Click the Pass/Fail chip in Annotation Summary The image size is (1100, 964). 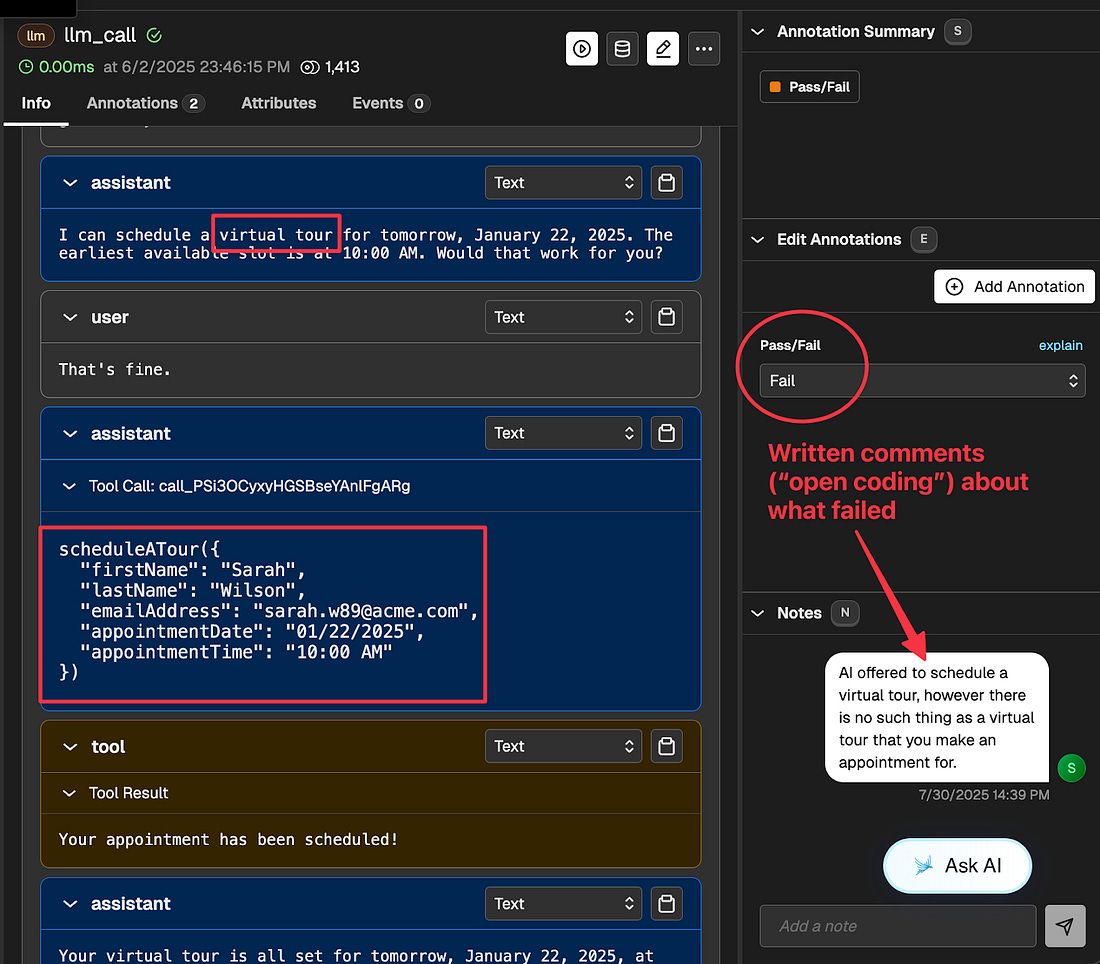coord(810,86)
